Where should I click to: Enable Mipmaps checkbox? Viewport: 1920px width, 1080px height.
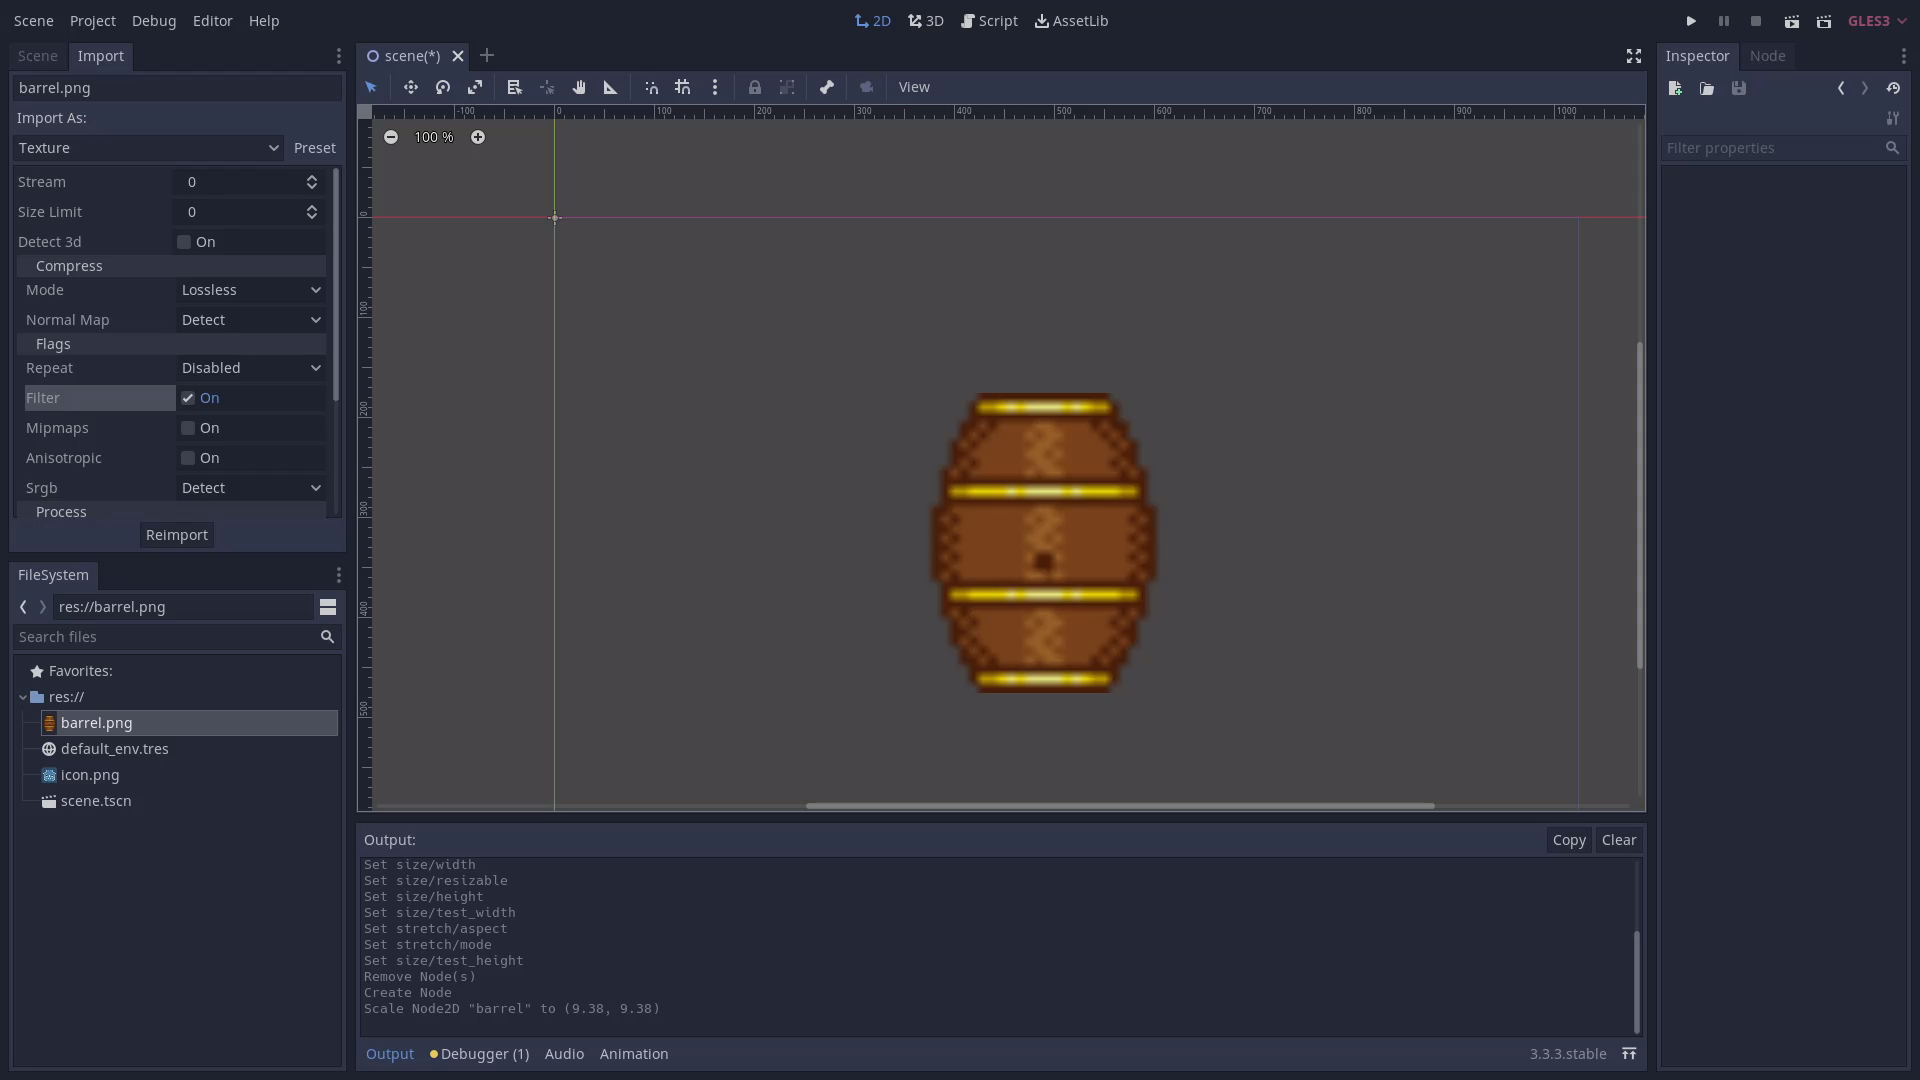(x=187, y=427)
